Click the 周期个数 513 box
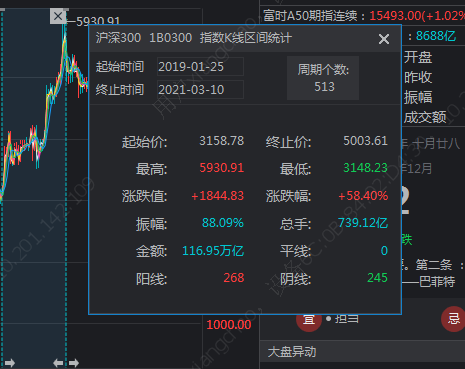Viewport: 465px width, 369px height. click(323, 78)
